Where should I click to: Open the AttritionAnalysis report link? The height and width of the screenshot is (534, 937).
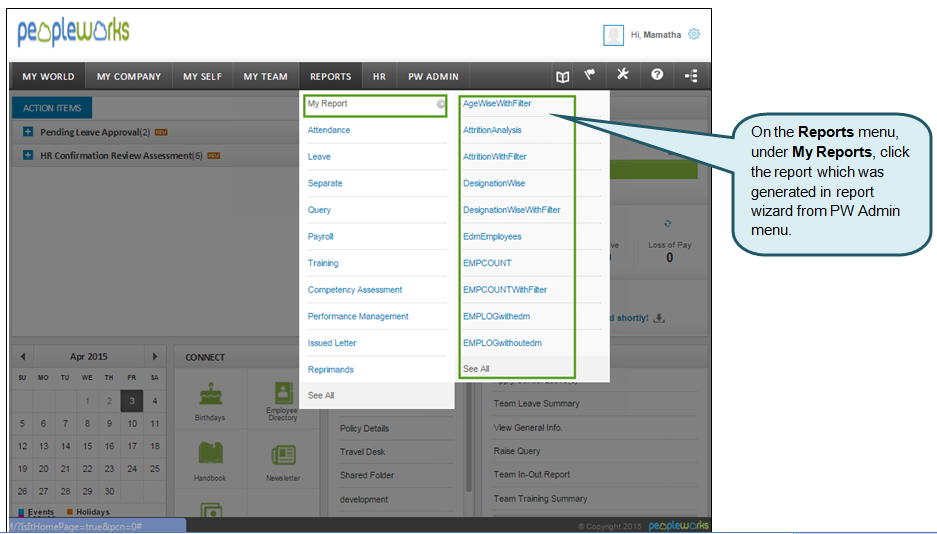[x=492, y=130]
